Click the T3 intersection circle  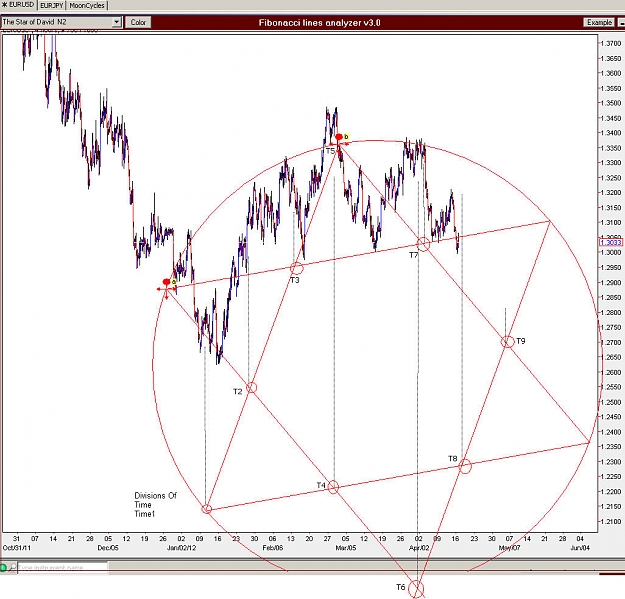tap(297, 268)
